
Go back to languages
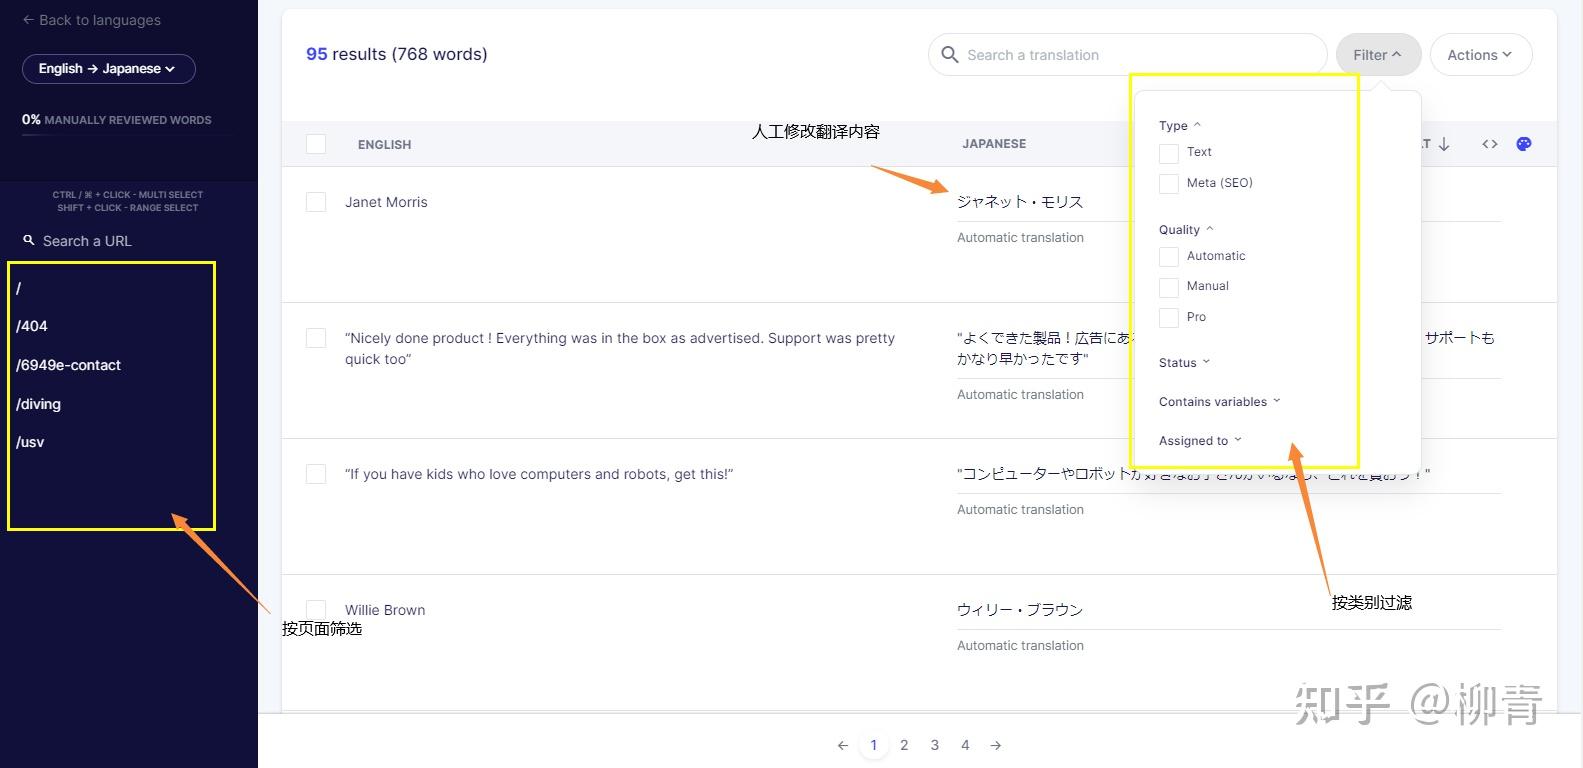[91, 20]
